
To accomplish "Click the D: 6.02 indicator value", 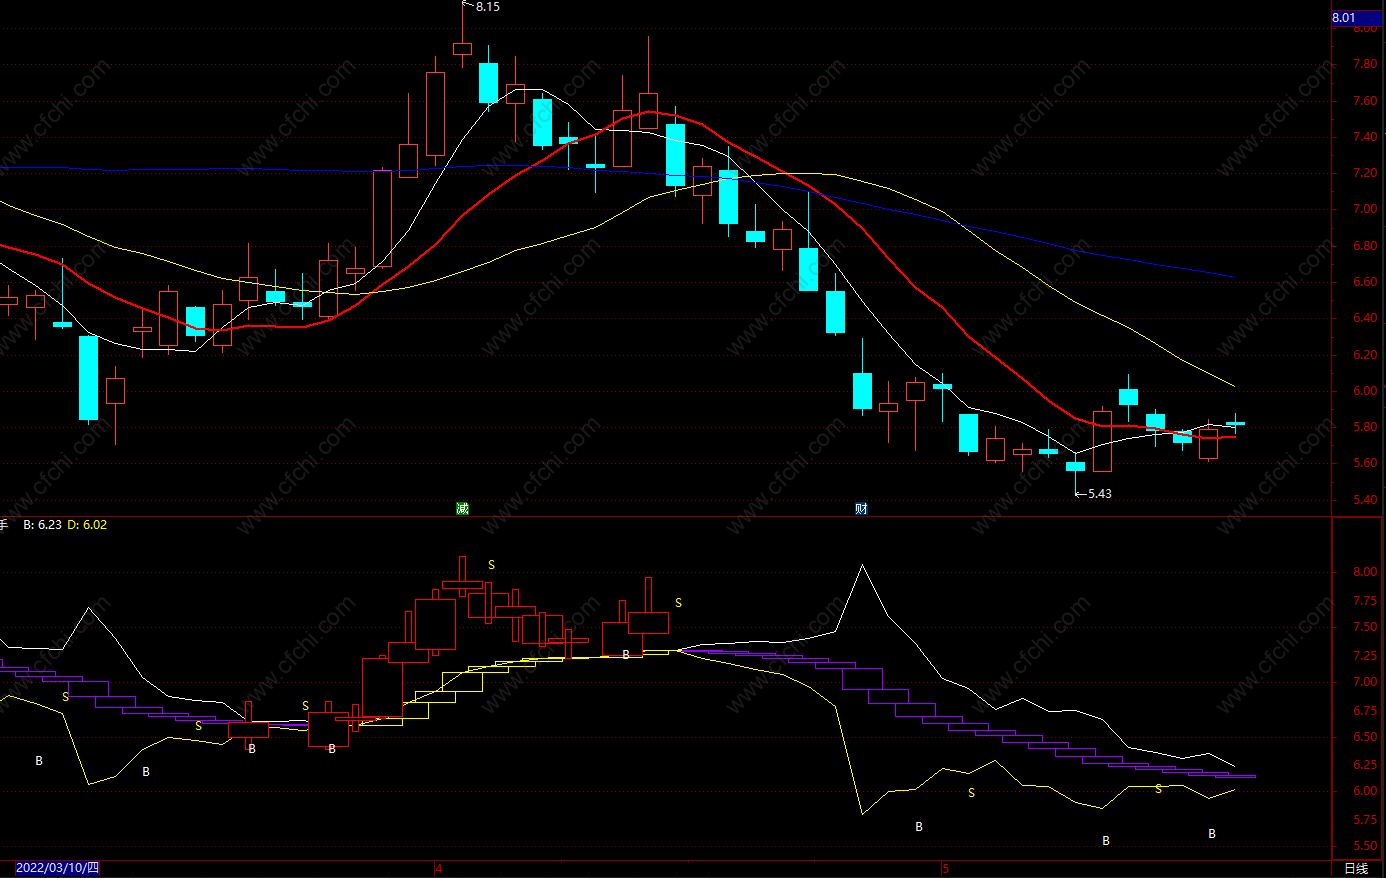I will click(87, 525).
